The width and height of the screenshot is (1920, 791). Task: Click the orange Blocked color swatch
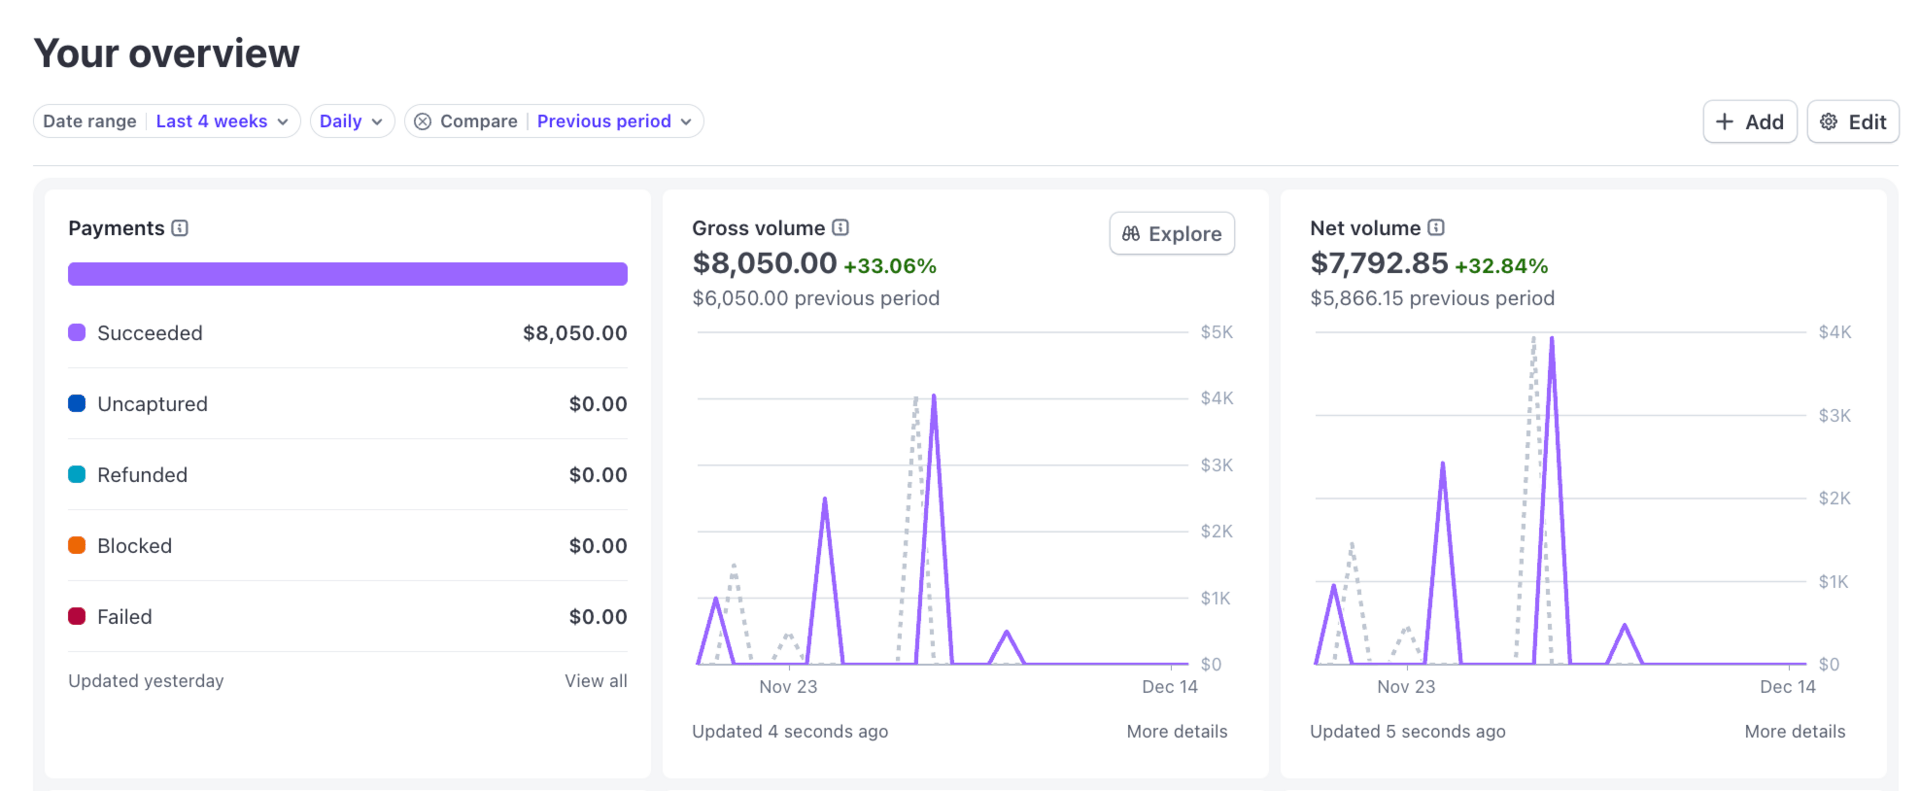77,546
